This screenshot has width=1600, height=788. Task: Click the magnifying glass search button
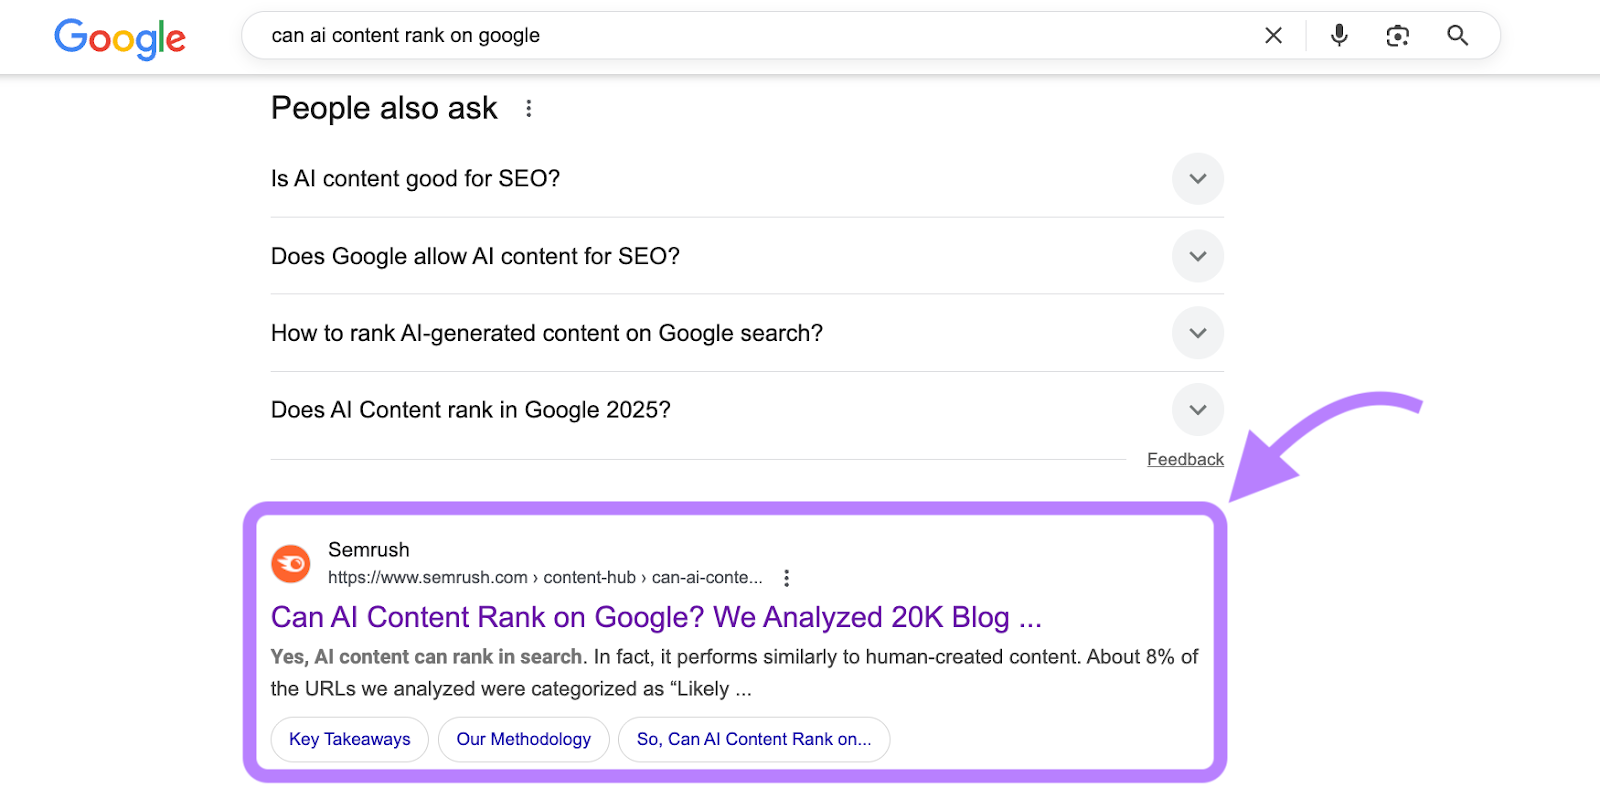point(1457,36)
